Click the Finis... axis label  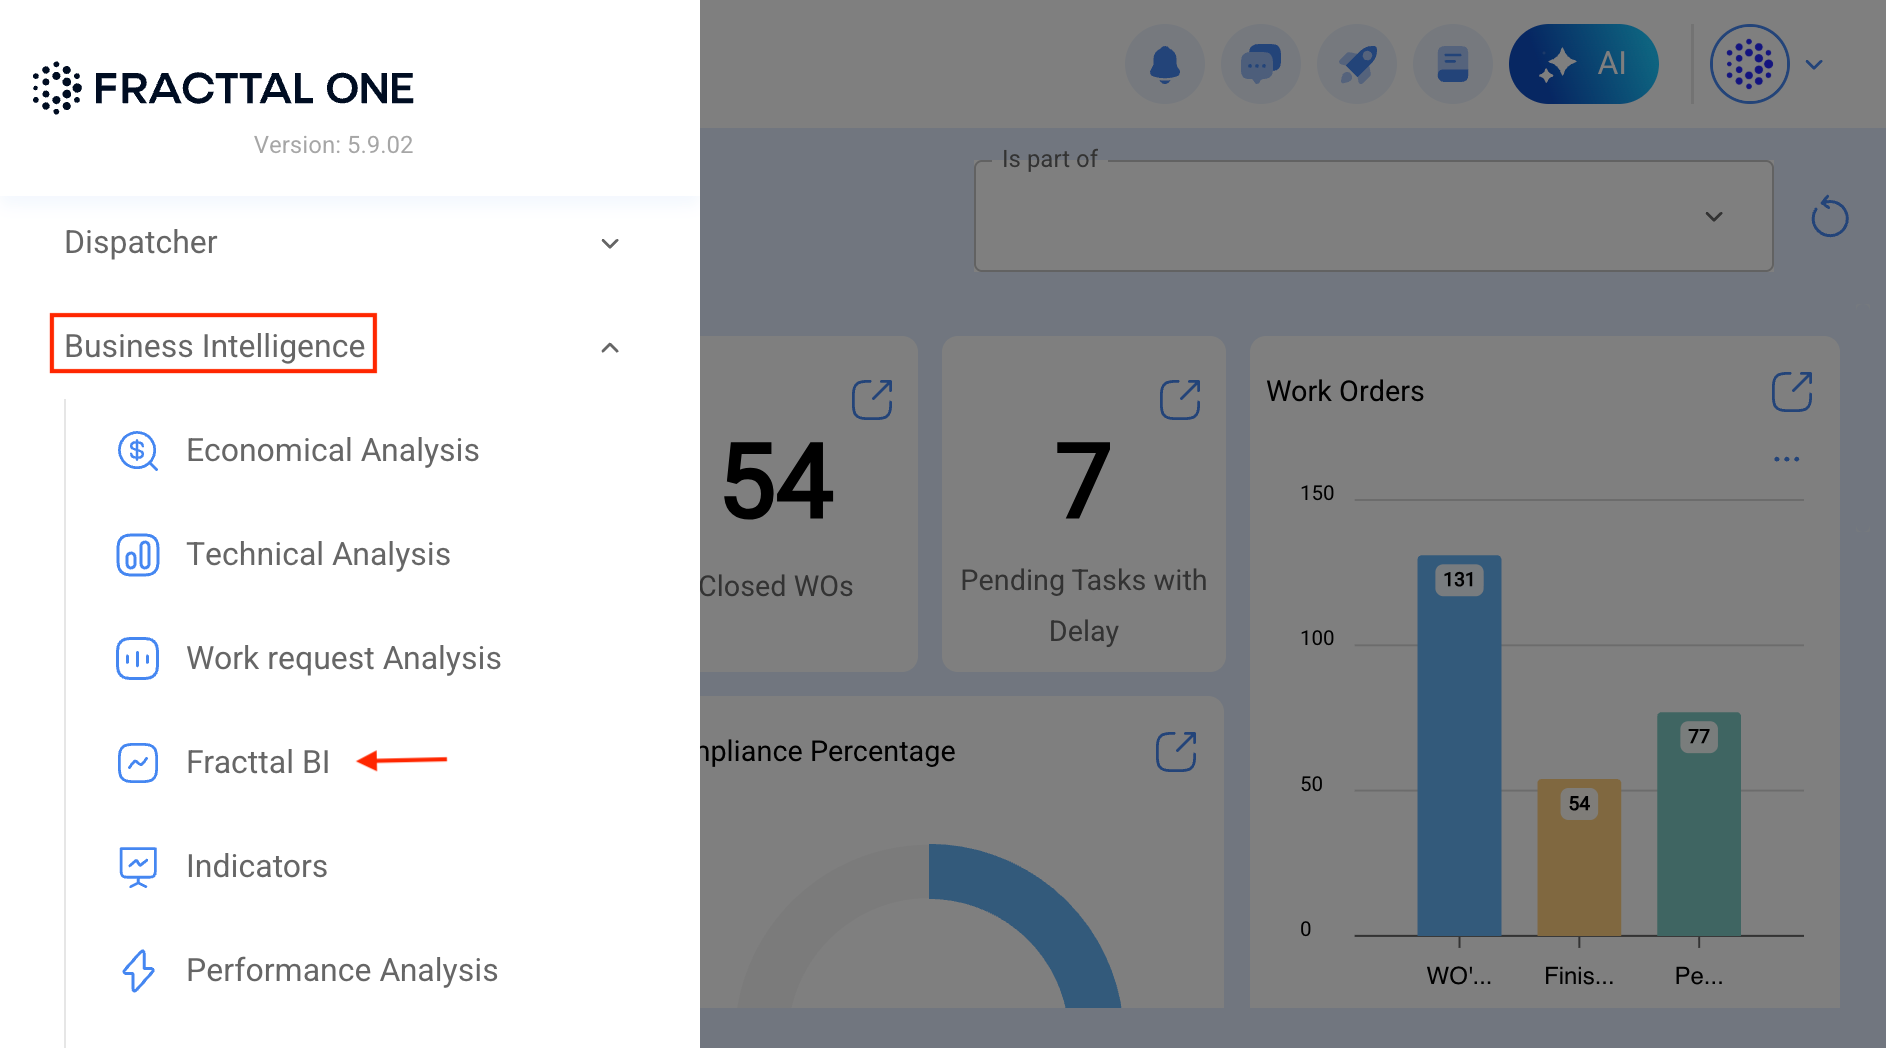(1579, 976)
